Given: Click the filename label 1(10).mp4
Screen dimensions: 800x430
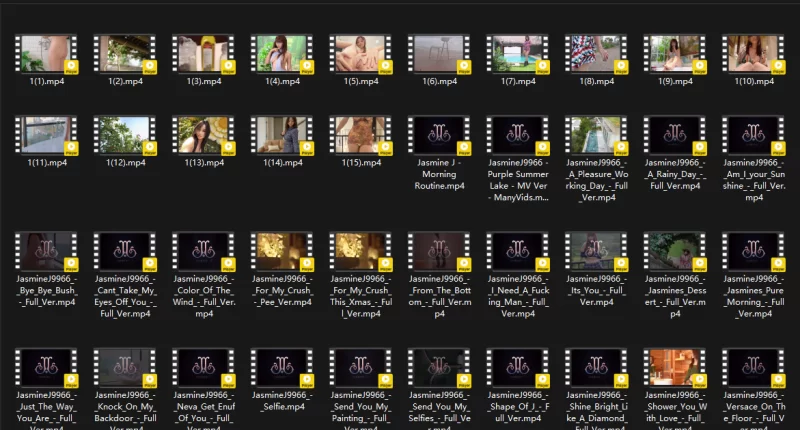Looking at the screenshot, I should click(x=754, y=81).
